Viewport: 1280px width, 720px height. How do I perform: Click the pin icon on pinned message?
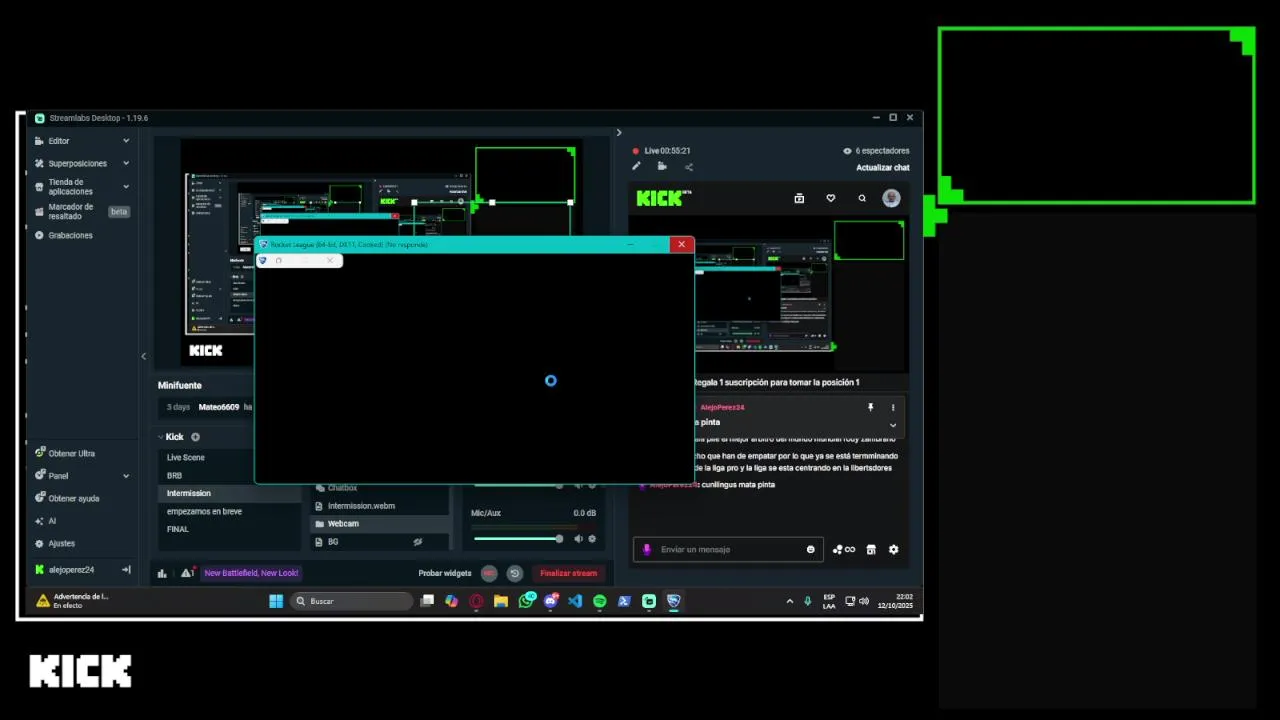(870, 408)
